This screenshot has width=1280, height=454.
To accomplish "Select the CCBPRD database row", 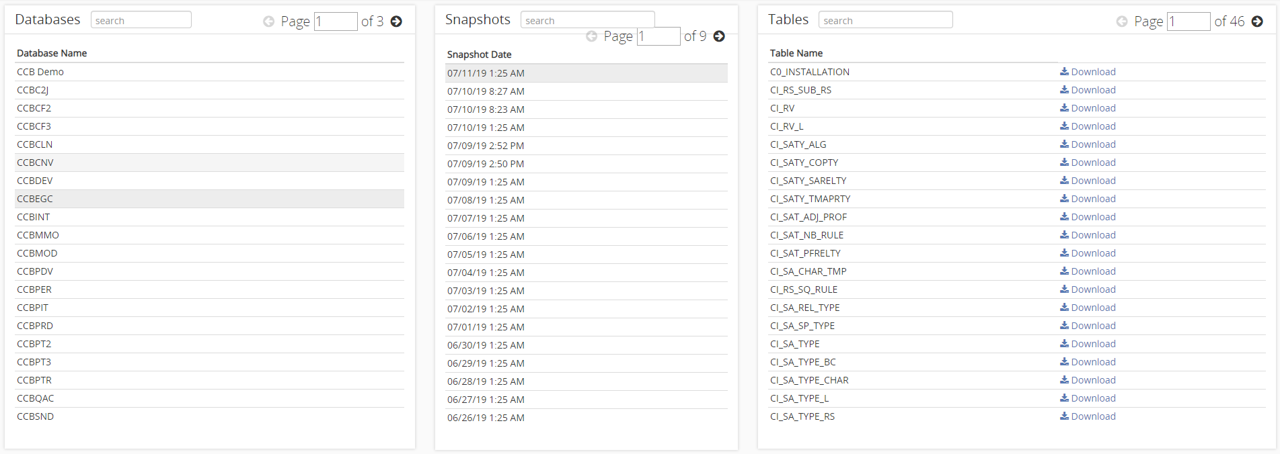I will [x=210, y=326].
